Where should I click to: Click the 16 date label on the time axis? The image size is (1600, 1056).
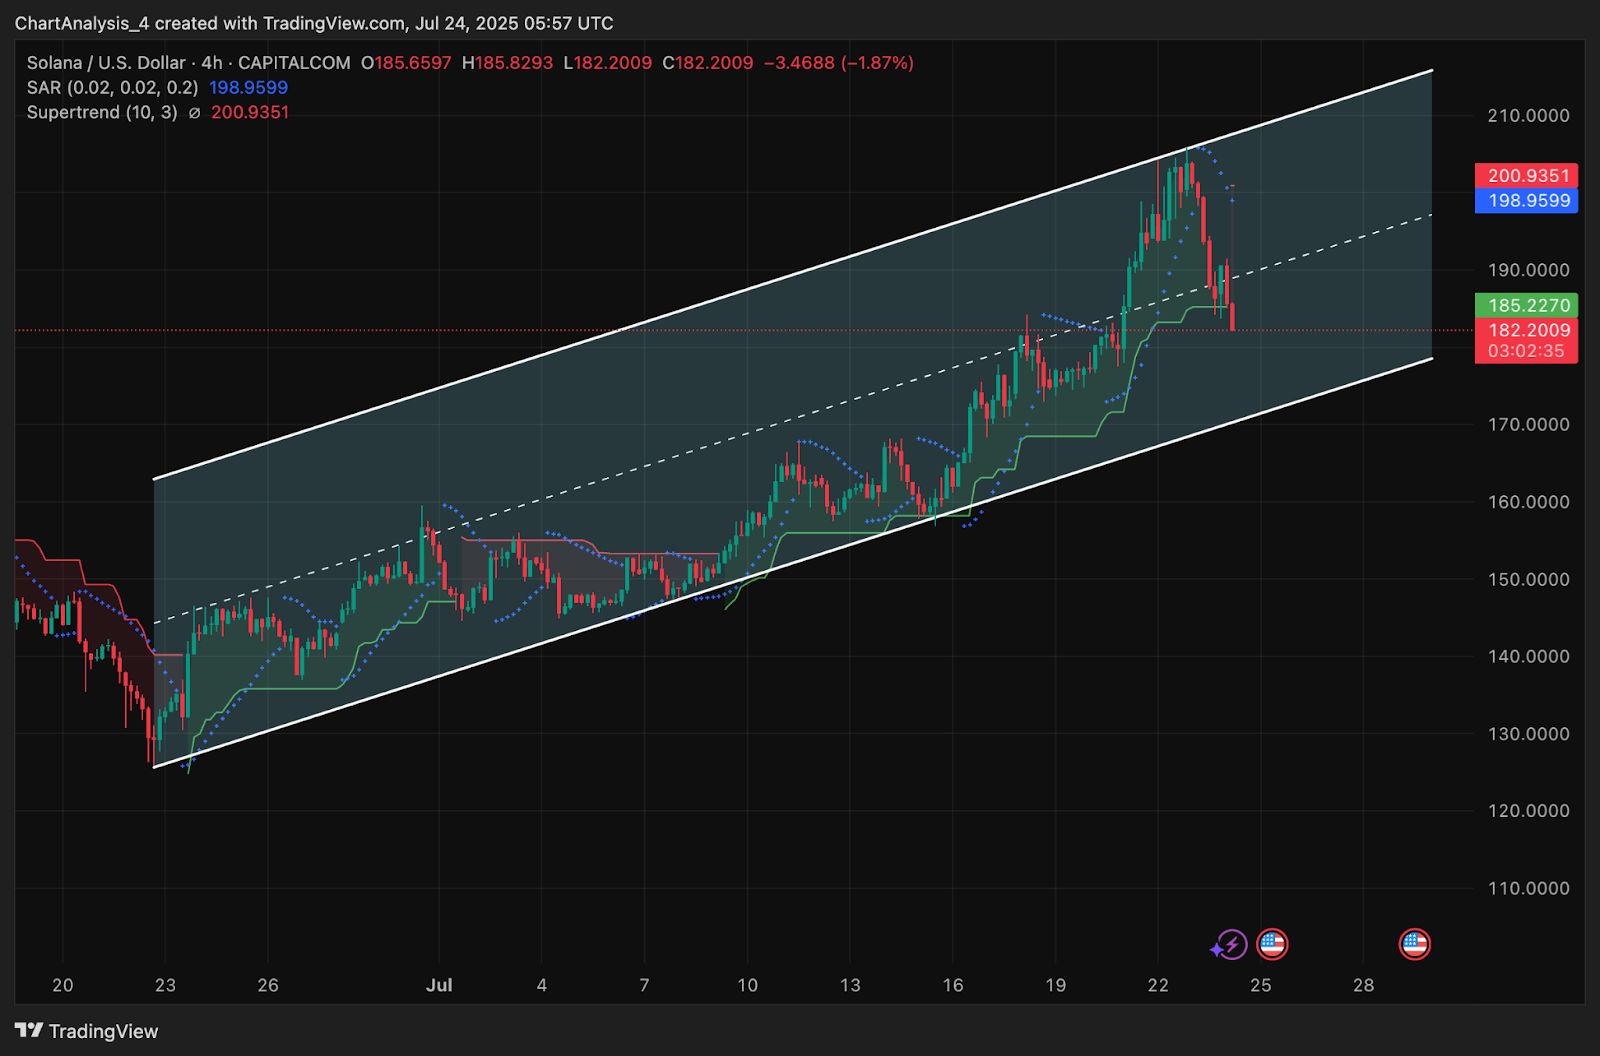(x=953, y=985)
